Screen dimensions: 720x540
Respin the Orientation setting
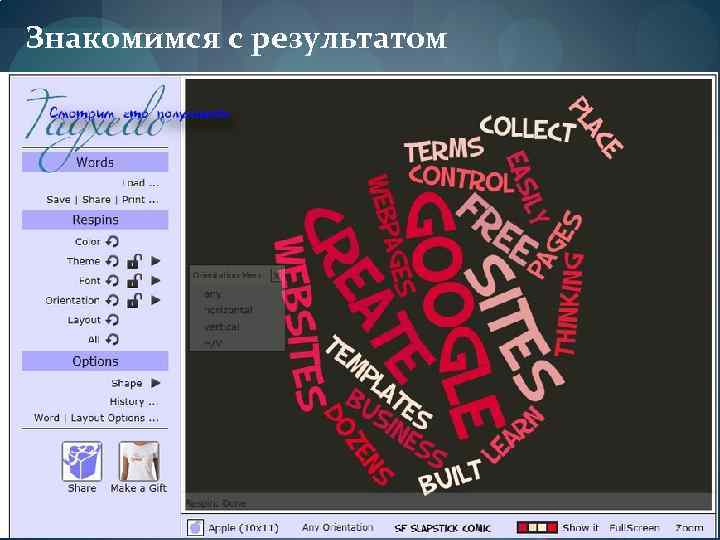[x=112, y=300]
